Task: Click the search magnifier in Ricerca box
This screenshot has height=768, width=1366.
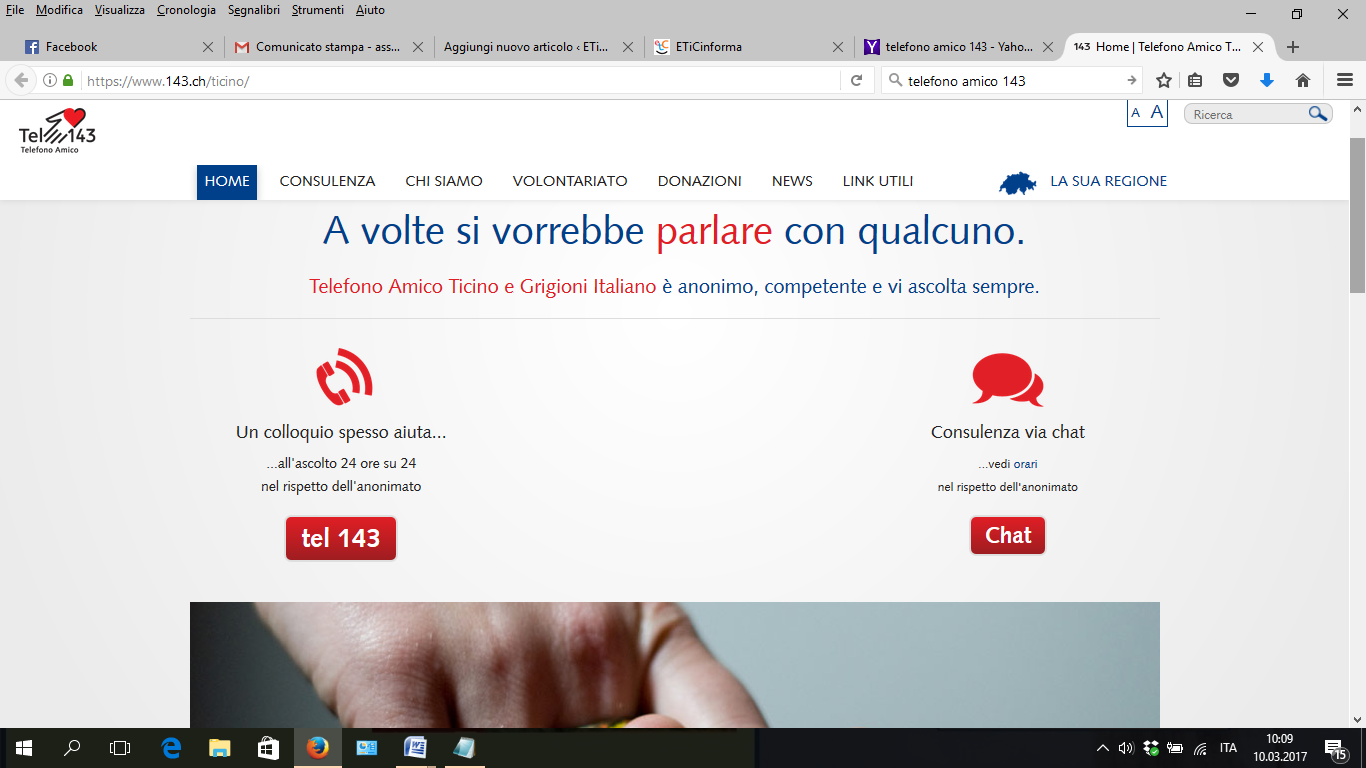Action: point(1318,114)
